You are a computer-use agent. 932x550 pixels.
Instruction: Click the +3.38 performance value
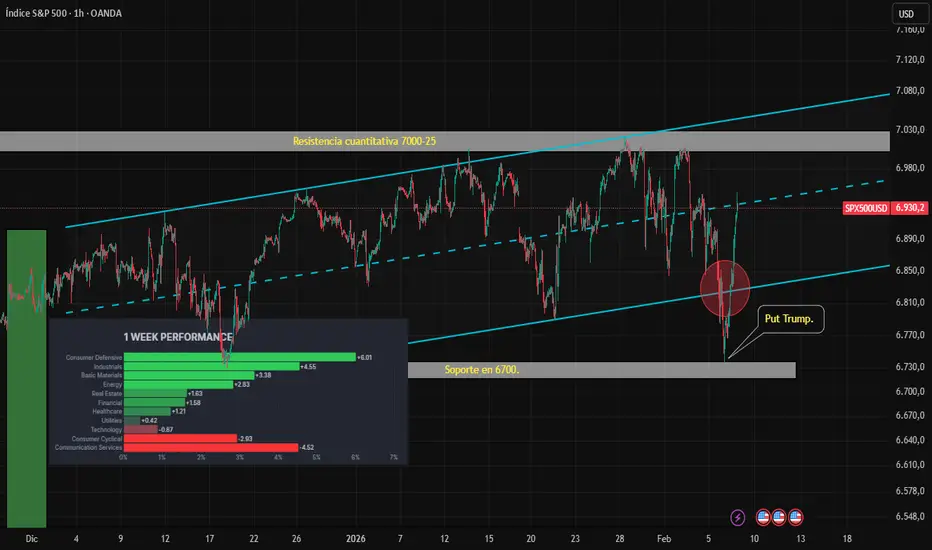click(x=263, y=375)
